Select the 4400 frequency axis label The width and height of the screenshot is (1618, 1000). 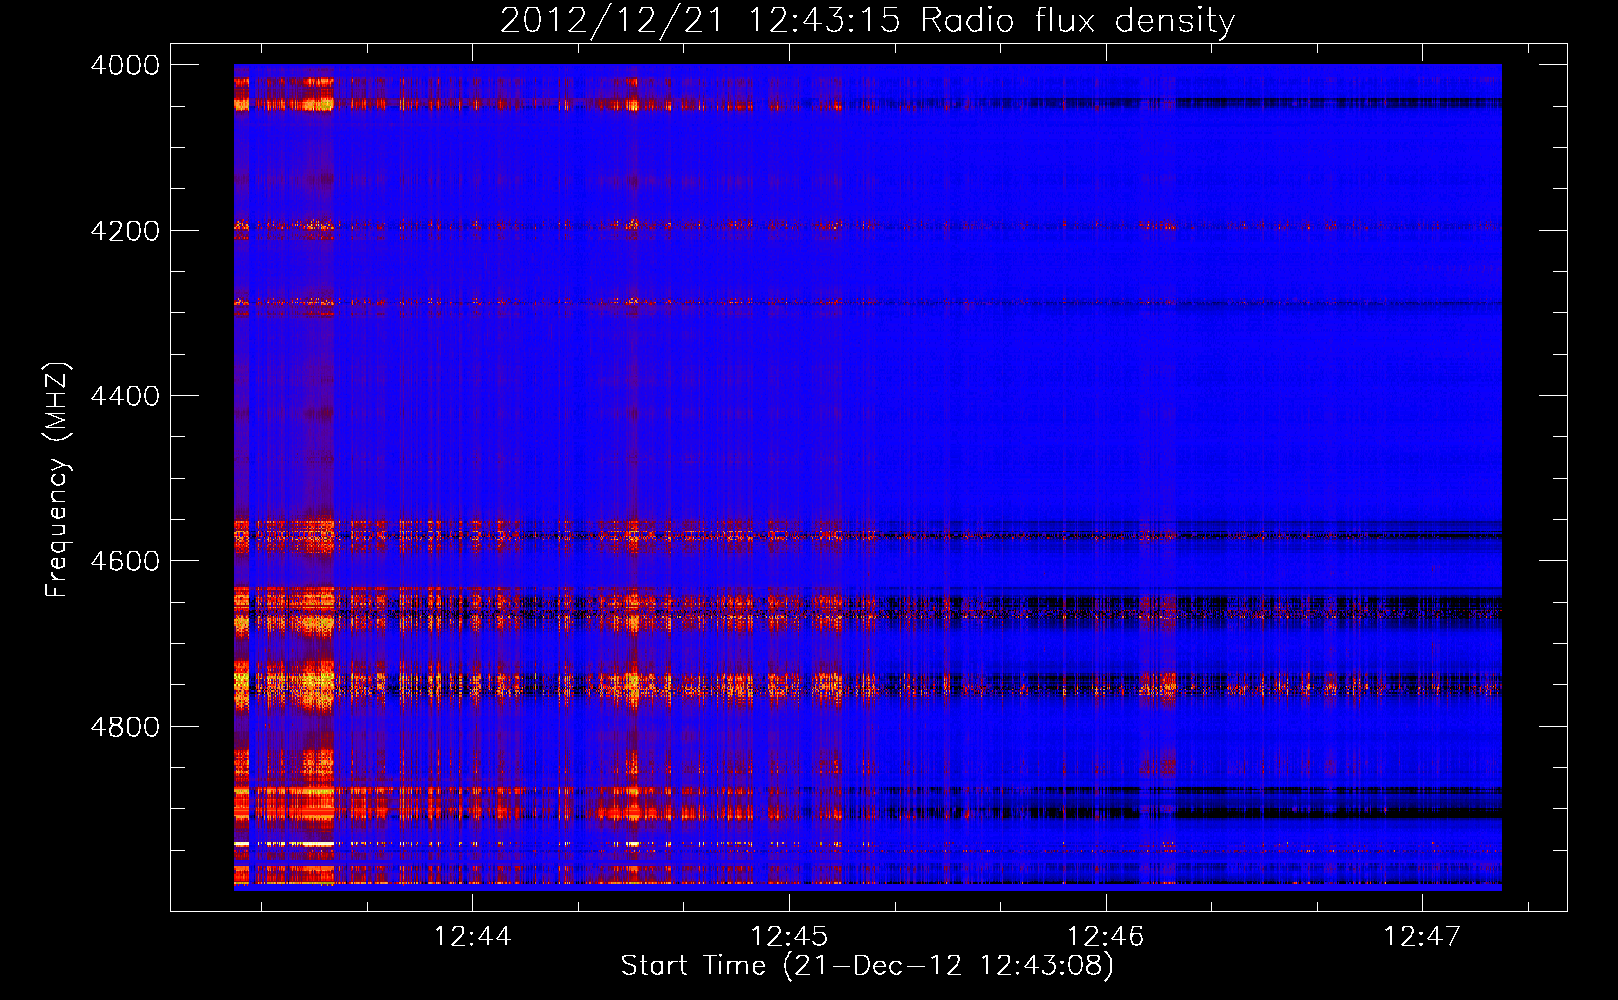pyautogui.click(x=124, y=396)
